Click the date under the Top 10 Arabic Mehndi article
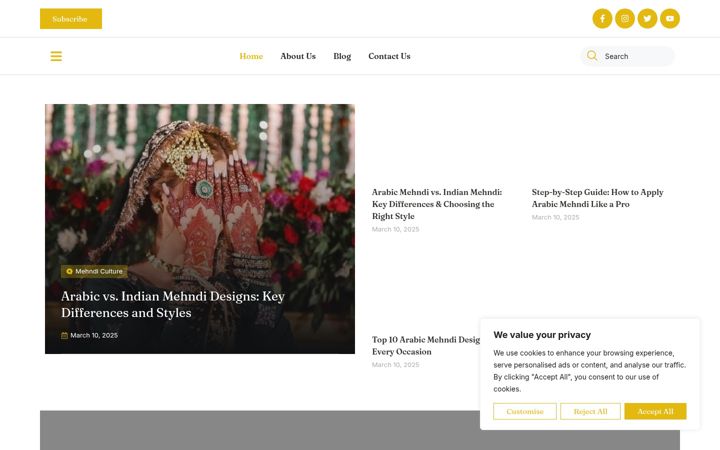 (395, 365)
